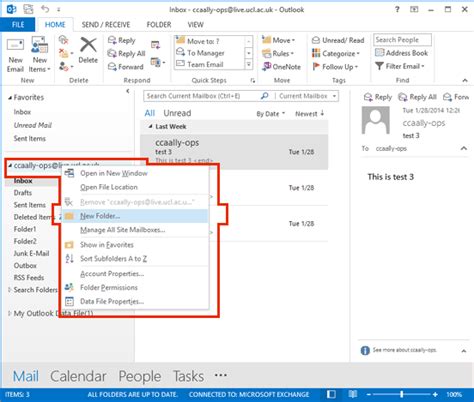Viewport: 474px width, 402px height.
Task: Click the Help question mark icon
Action: click(397, 10)
